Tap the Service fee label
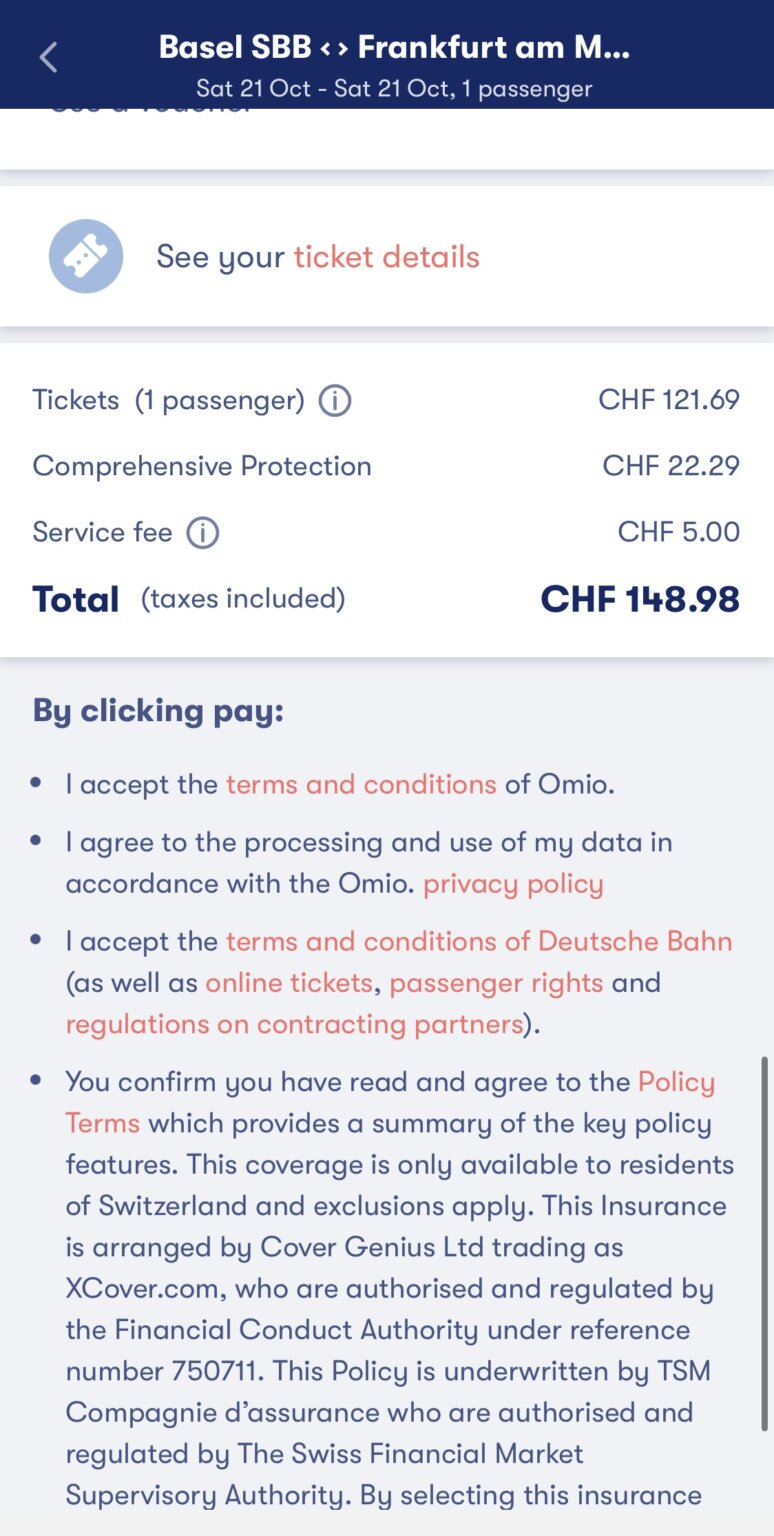Screen dimensions: 774x1536 [x=102, y=532]
